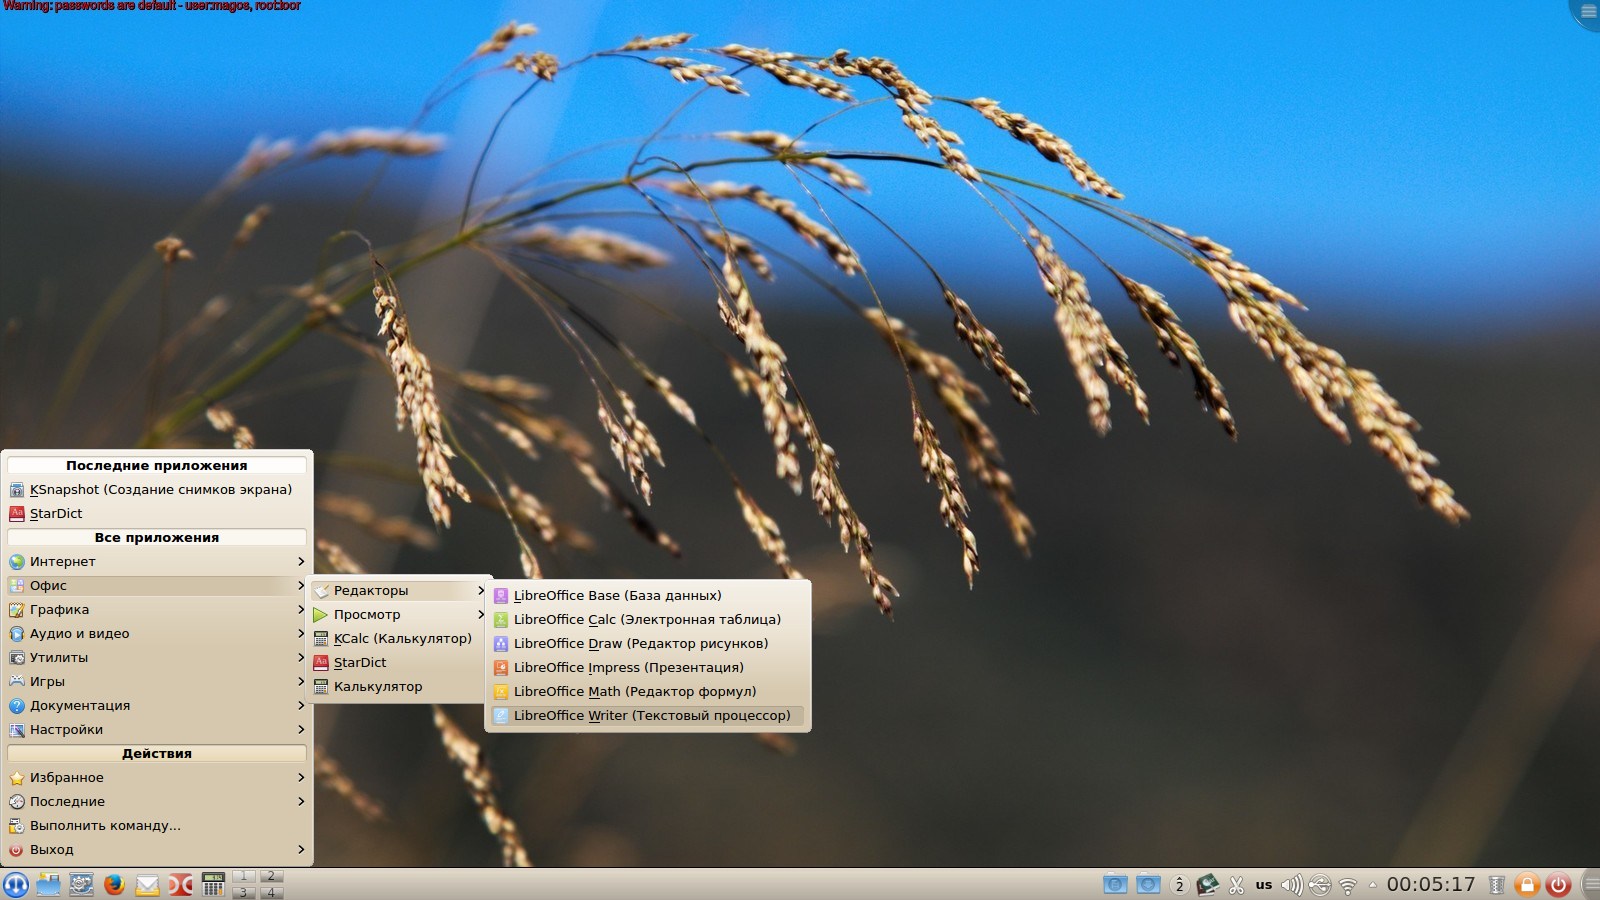Launch LibreOffice Base database app
Screen dimensions: 1600x900
coord(647,596)
